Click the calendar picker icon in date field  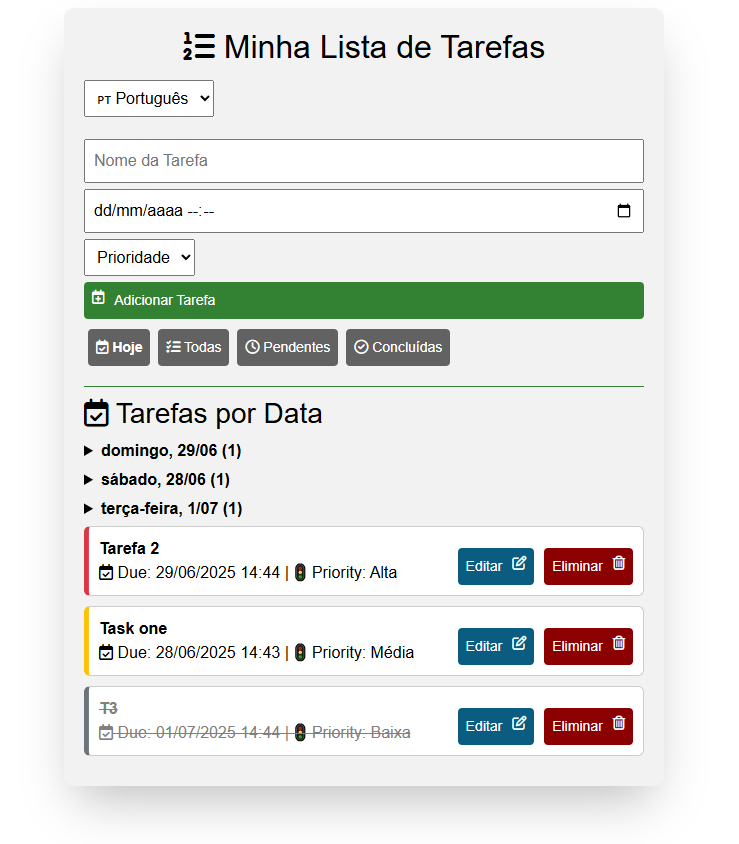click(x=624, y=211)
